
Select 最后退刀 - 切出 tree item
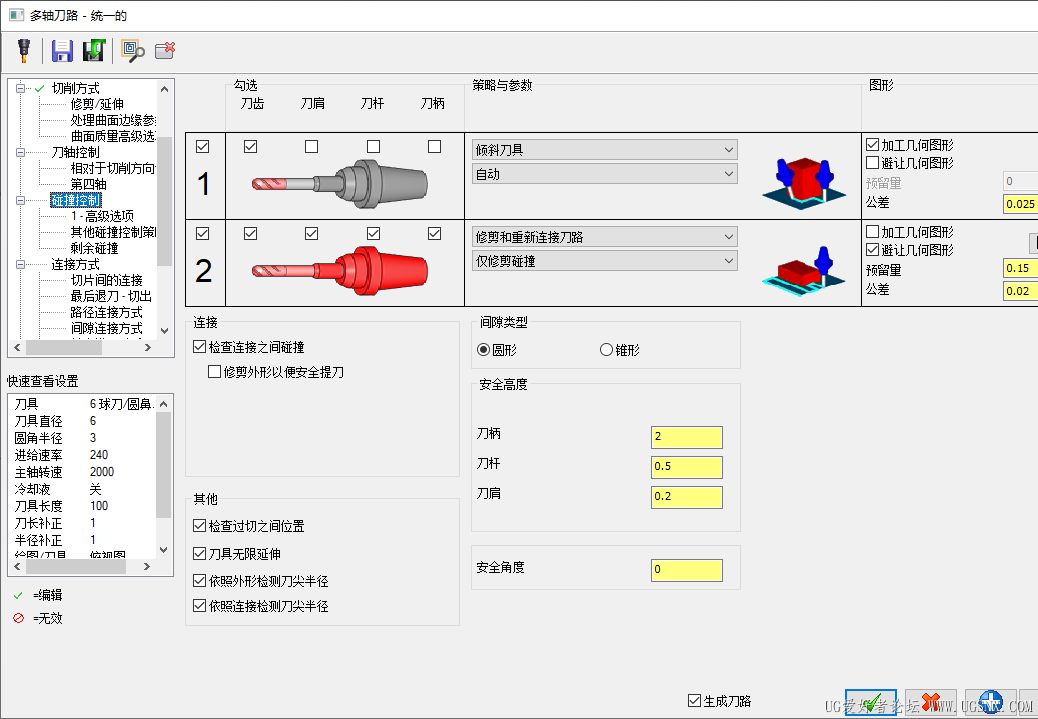click(x=111, y=296)
